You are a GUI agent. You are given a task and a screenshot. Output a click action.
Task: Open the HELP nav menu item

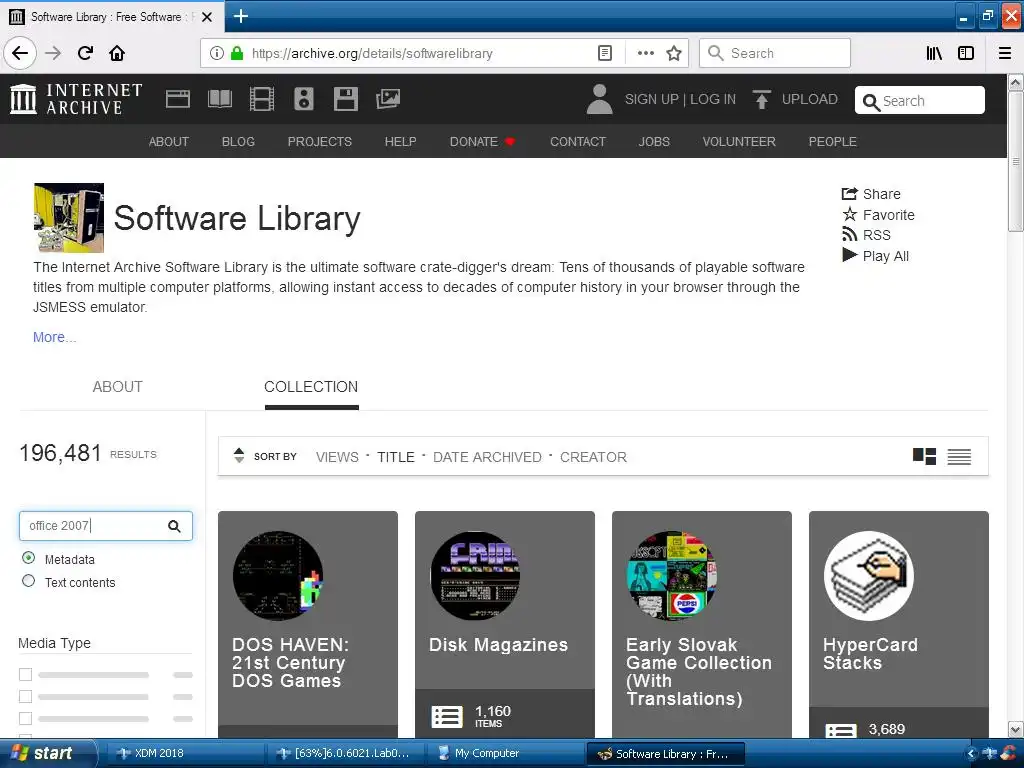click(400, 142)
